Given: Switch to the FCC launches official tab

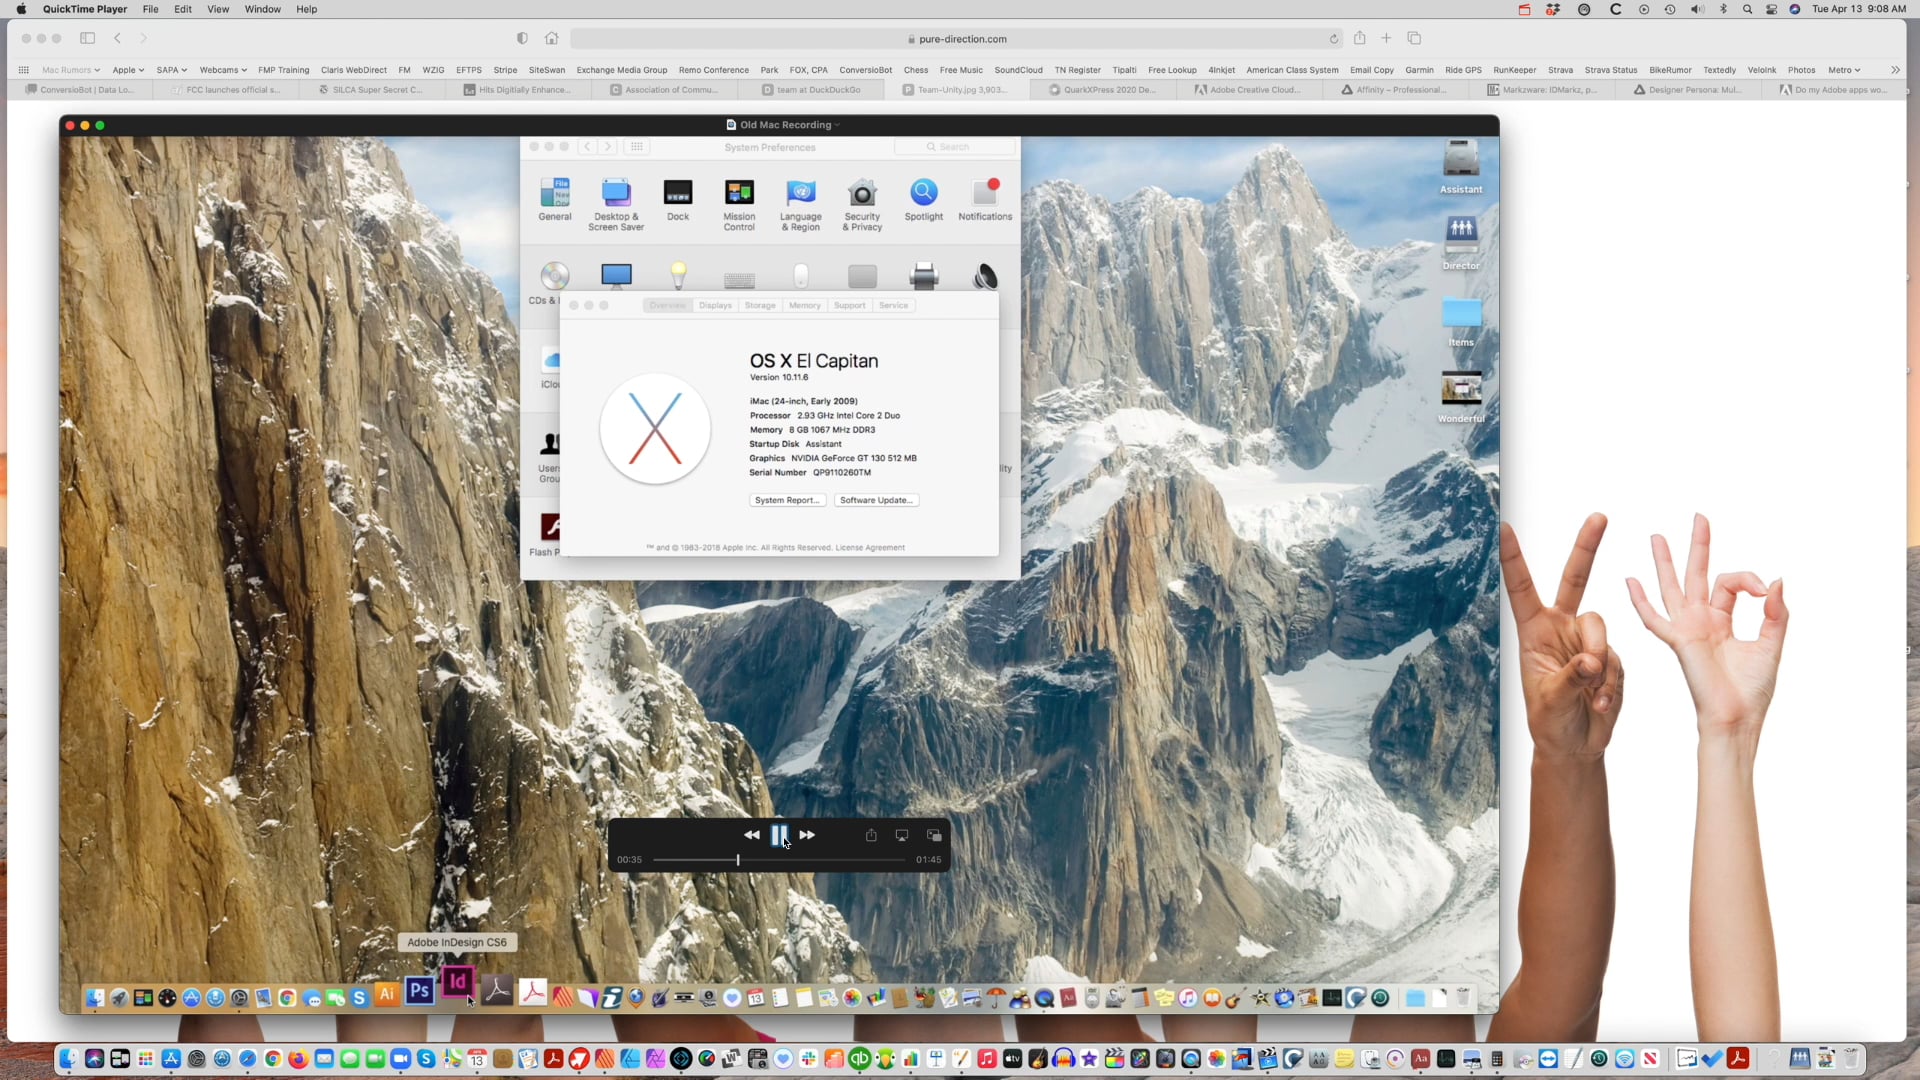Looking at the screenshot, I should click(x=225, y=90).
